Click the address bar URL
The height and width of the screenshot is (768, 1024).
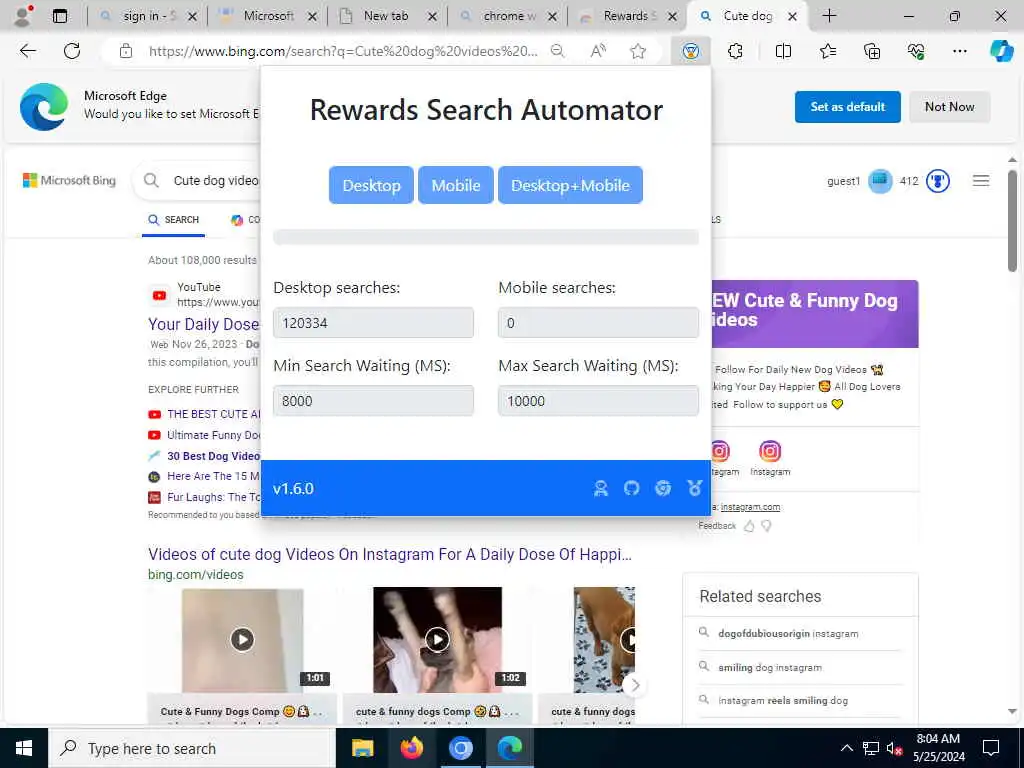[x=343, y=51]
